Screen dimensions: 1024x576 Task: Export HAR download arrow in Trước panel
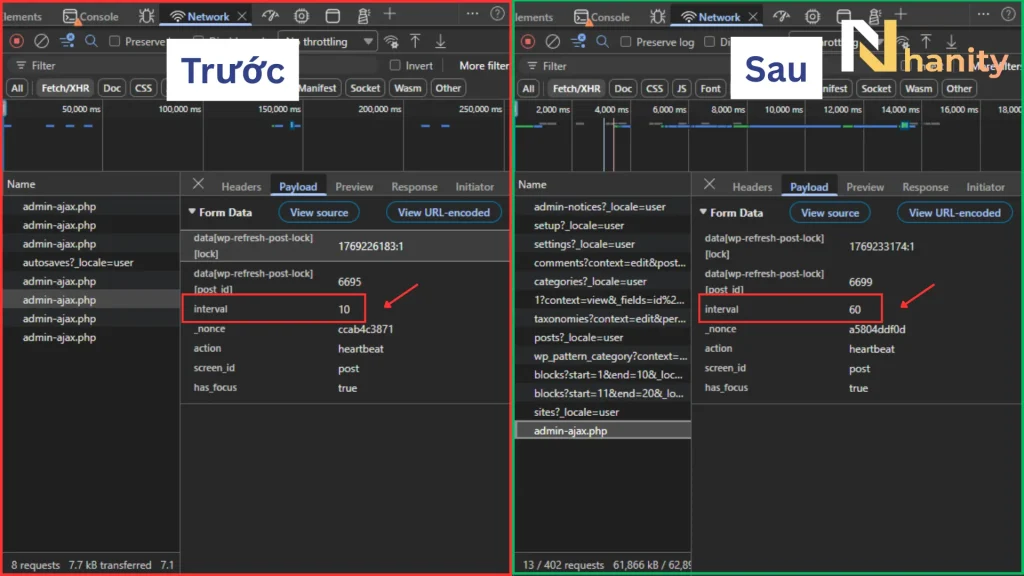(441, 41)
